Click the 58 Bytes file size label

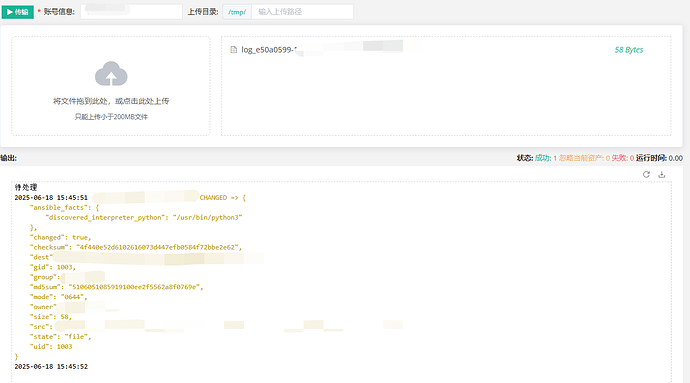click(629, 50)
